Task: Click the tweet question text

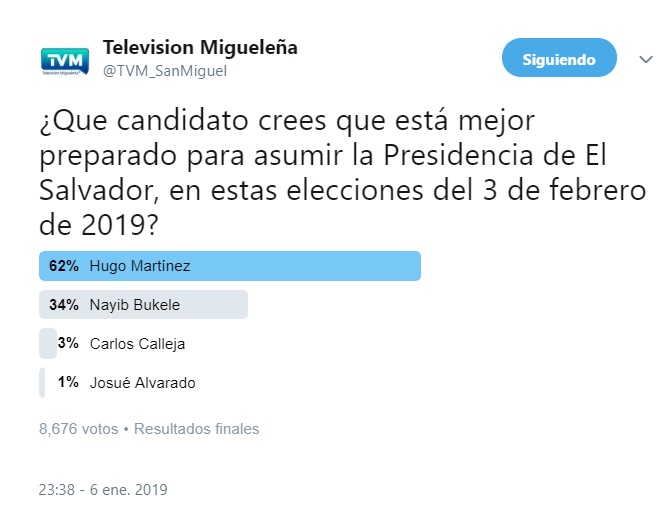Action: point(342,173)
